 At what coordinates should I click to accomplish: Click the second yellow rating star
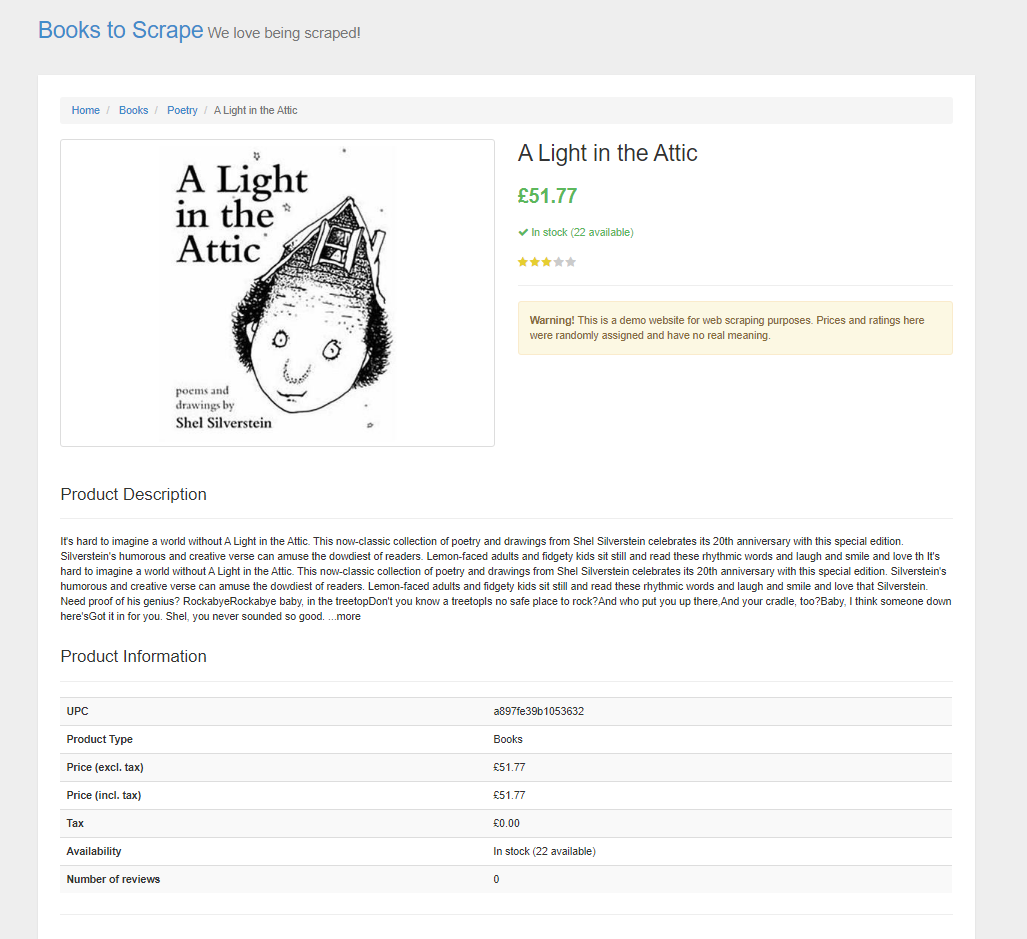click(x=535, y=262)
